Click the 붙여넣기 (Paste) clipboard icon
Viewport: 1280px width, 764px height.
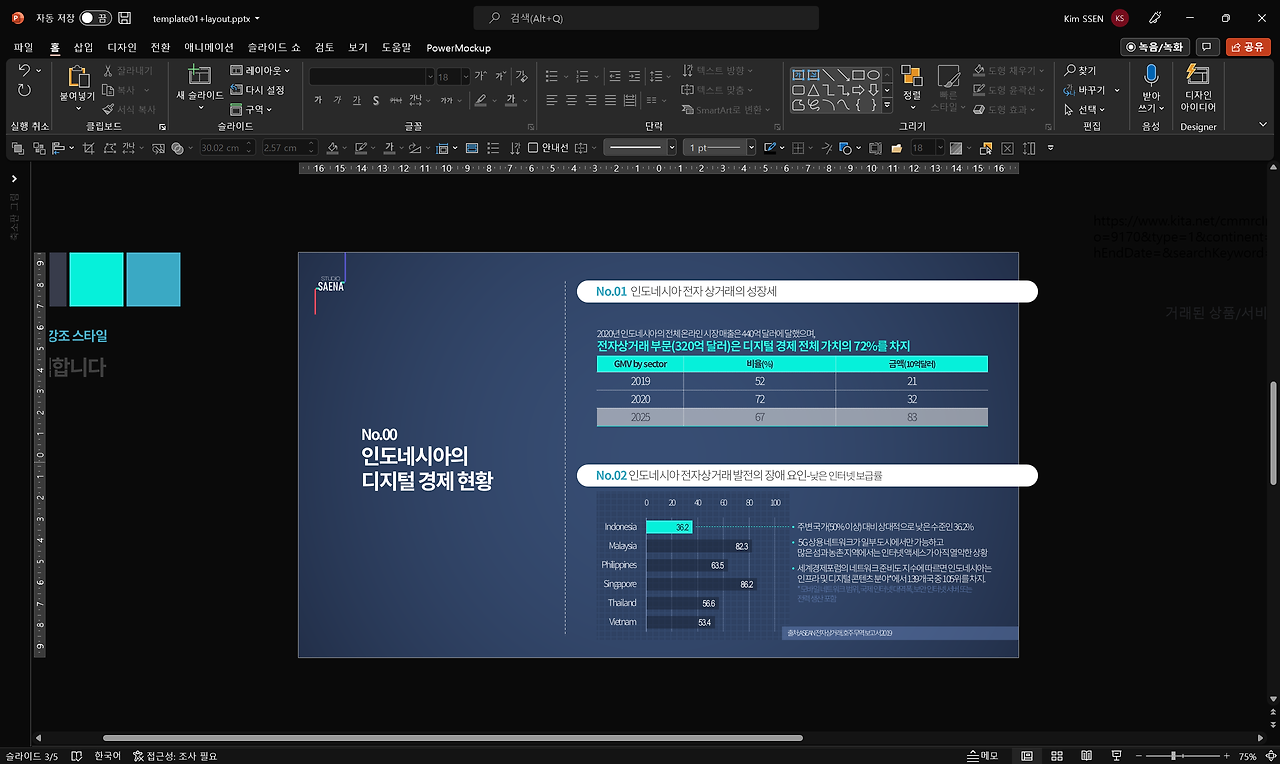pos(77,76)
